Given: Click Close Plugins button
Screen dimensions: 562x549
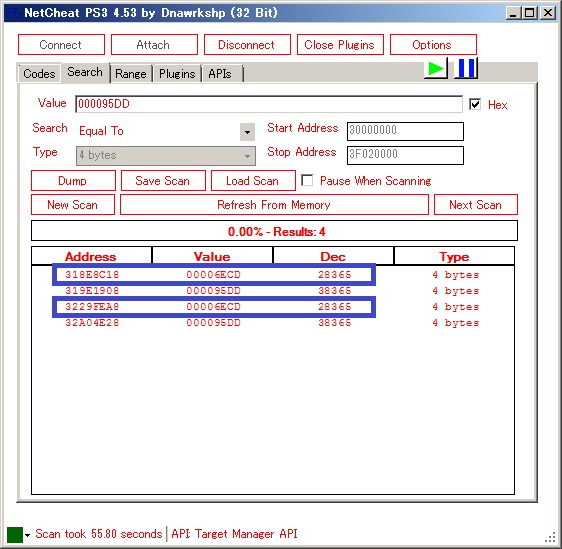Looking at the screenshot, I should click(340, 45).
